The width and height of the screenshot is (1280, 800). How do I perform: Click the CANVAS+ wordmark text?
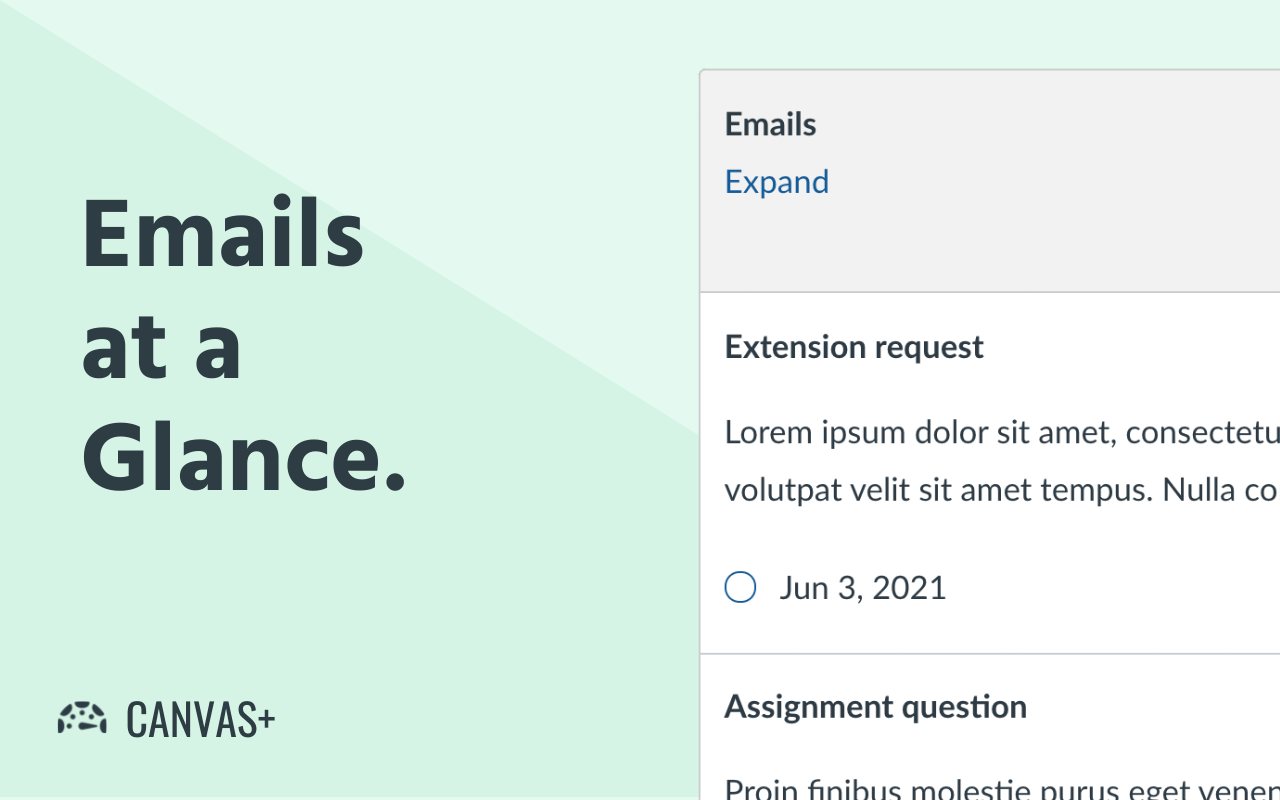click(190, 720)
